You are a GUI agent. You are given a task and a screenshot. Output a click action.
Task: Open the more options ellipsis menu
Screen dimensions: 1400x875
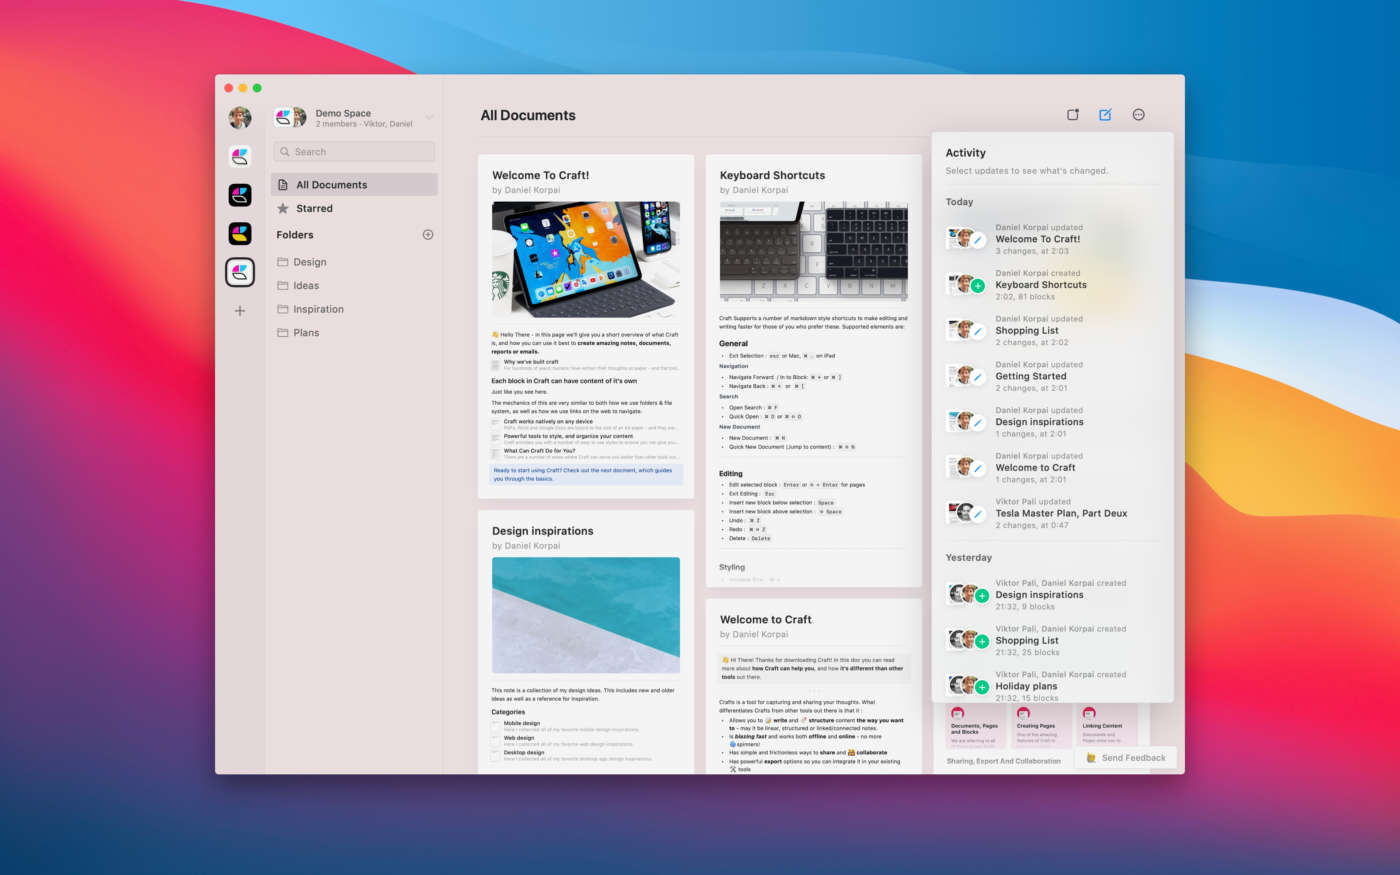pos(1138,115)
